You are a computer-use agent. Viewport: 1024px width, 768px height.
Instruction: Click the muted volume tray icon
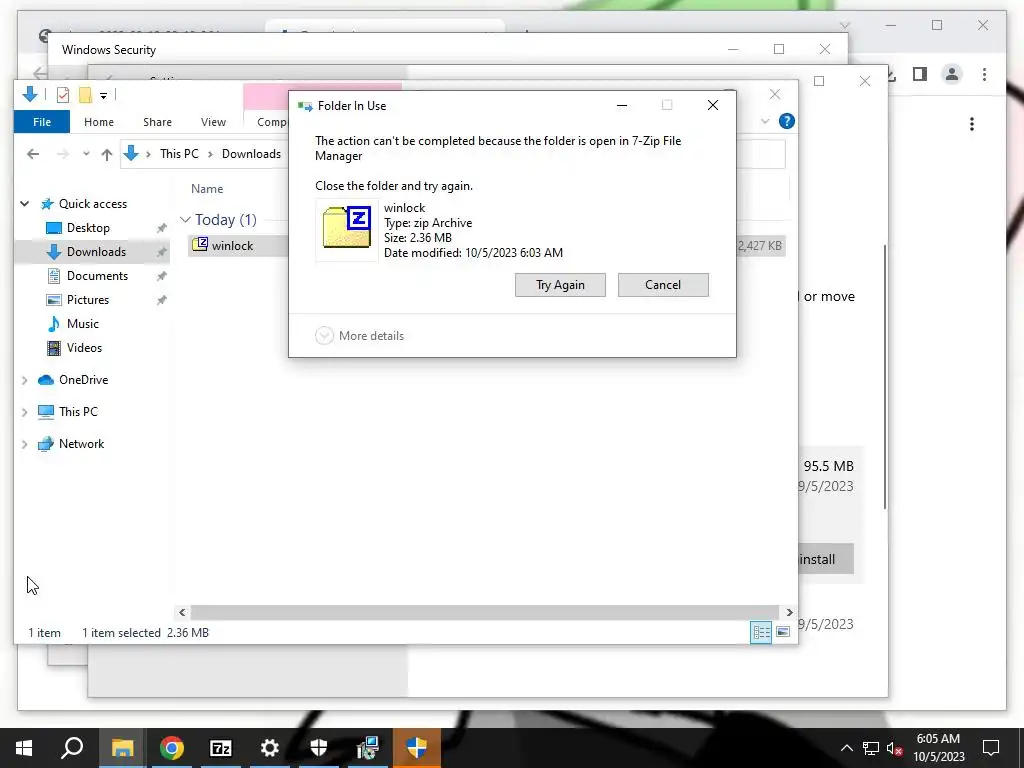(x=894, y=748)
